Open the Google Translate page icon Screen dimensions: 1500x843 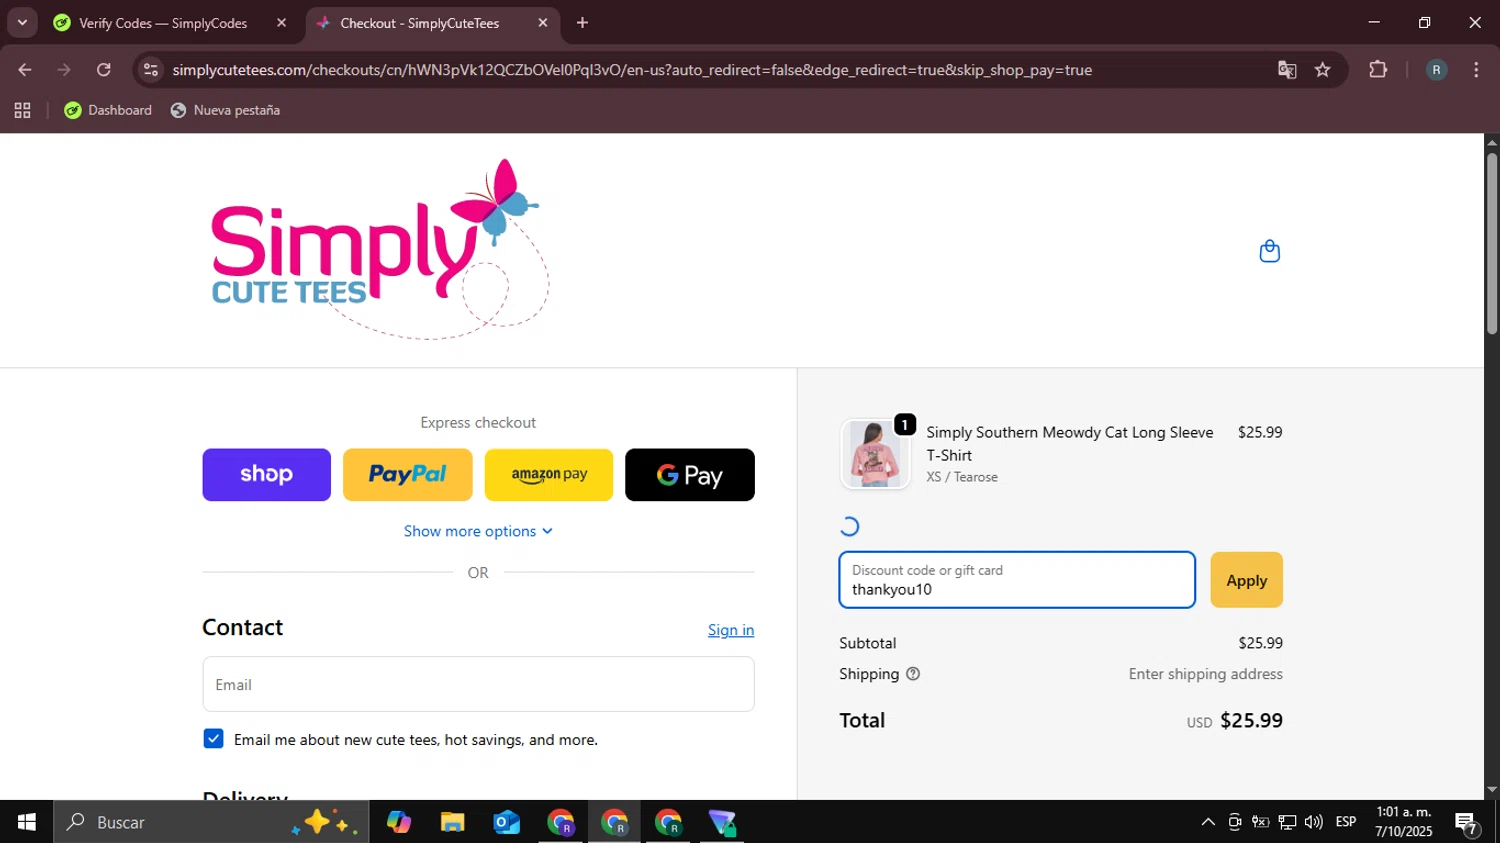(1287, 70)
